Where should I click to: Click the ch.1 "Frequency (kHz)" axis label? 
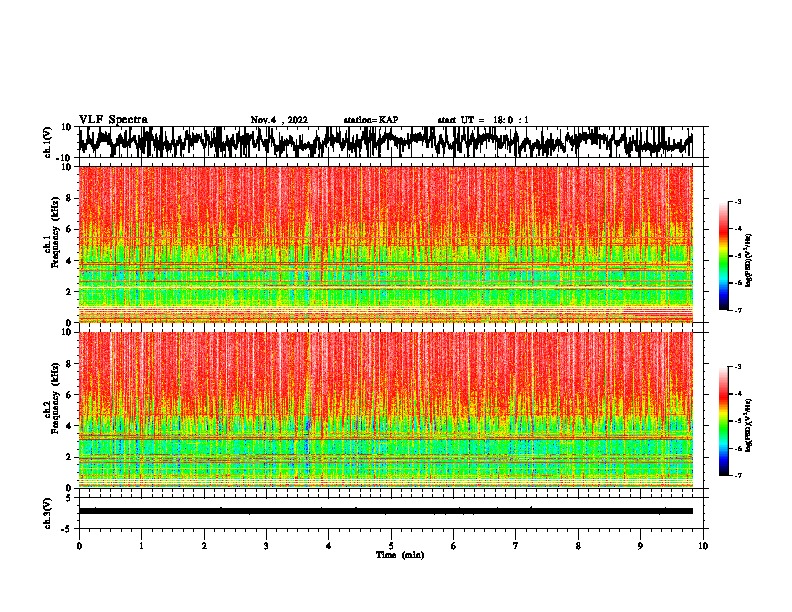click(56, 232)
